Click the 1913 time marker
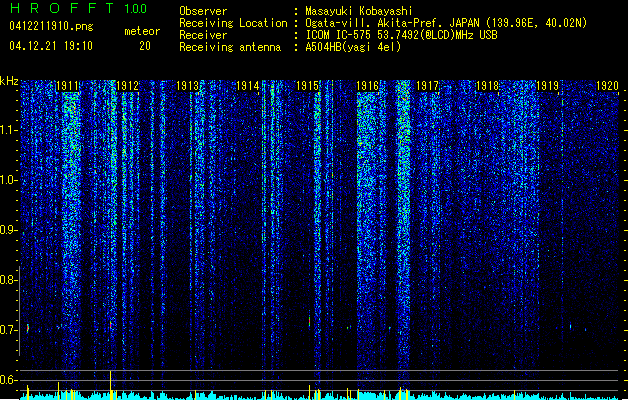The image size is (629, 400). coord(187,86)
